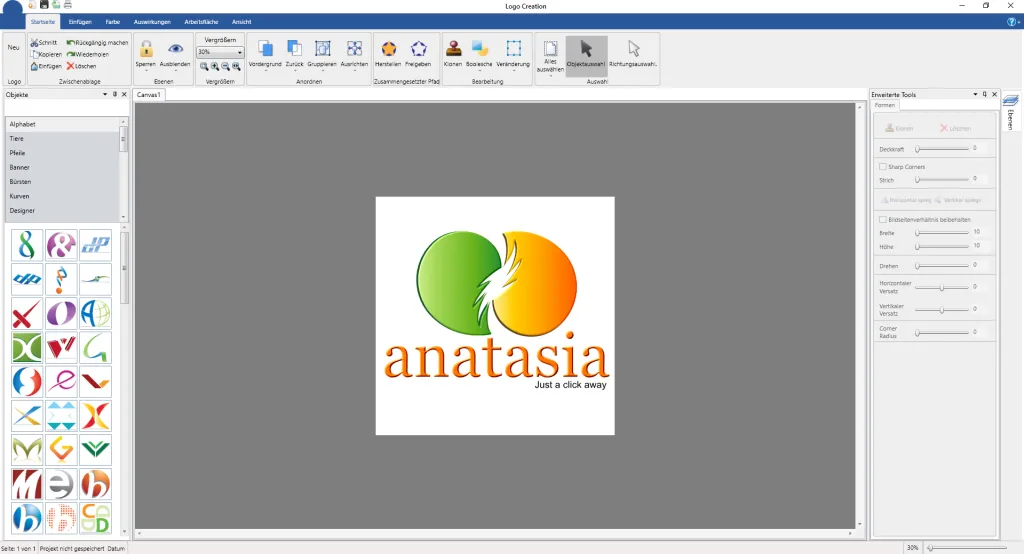Open the 30% zoom dropdown in ribbon

point(240,52)
